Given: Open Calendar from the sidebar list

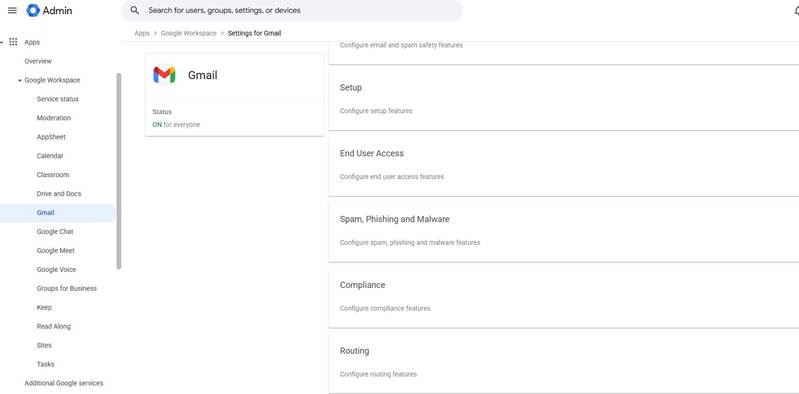Looking at the screenshot, I should 50,156.
